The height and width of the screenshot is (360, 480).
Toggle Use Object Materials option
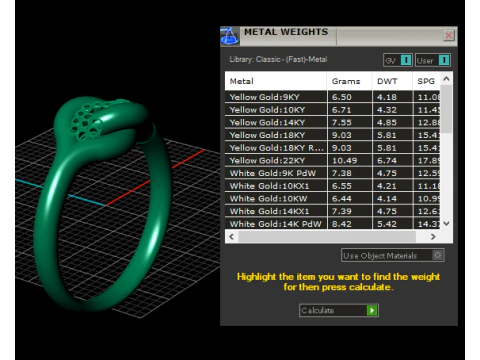point(392,255)
